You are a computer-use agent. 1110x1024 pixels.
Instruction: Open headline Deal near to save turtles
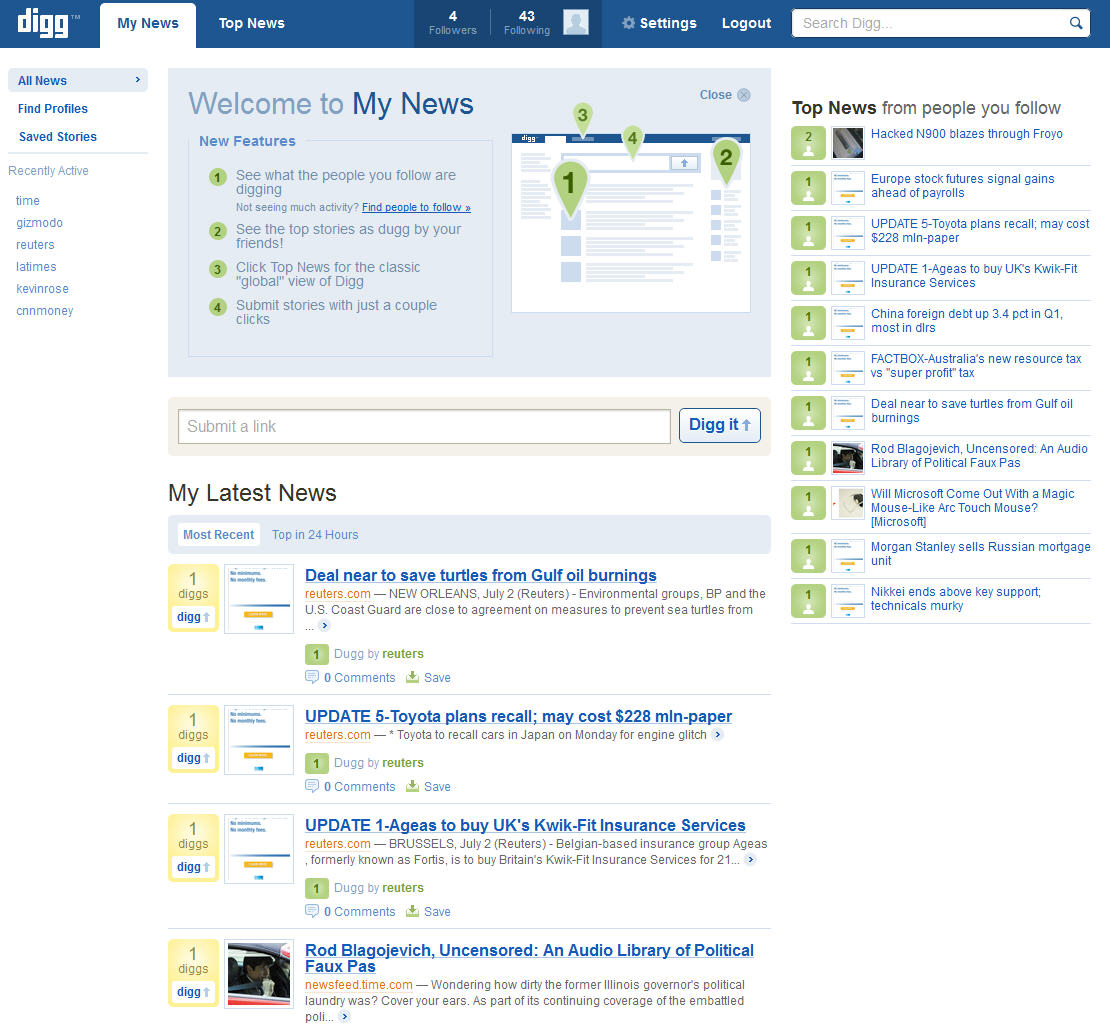481,575
